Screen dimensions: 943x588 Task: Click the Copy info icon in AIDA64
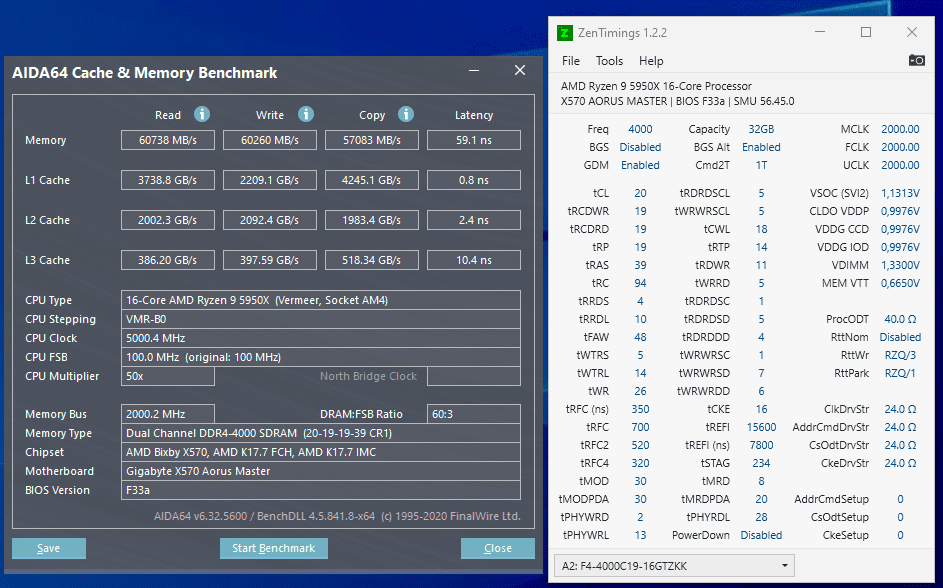406,114
